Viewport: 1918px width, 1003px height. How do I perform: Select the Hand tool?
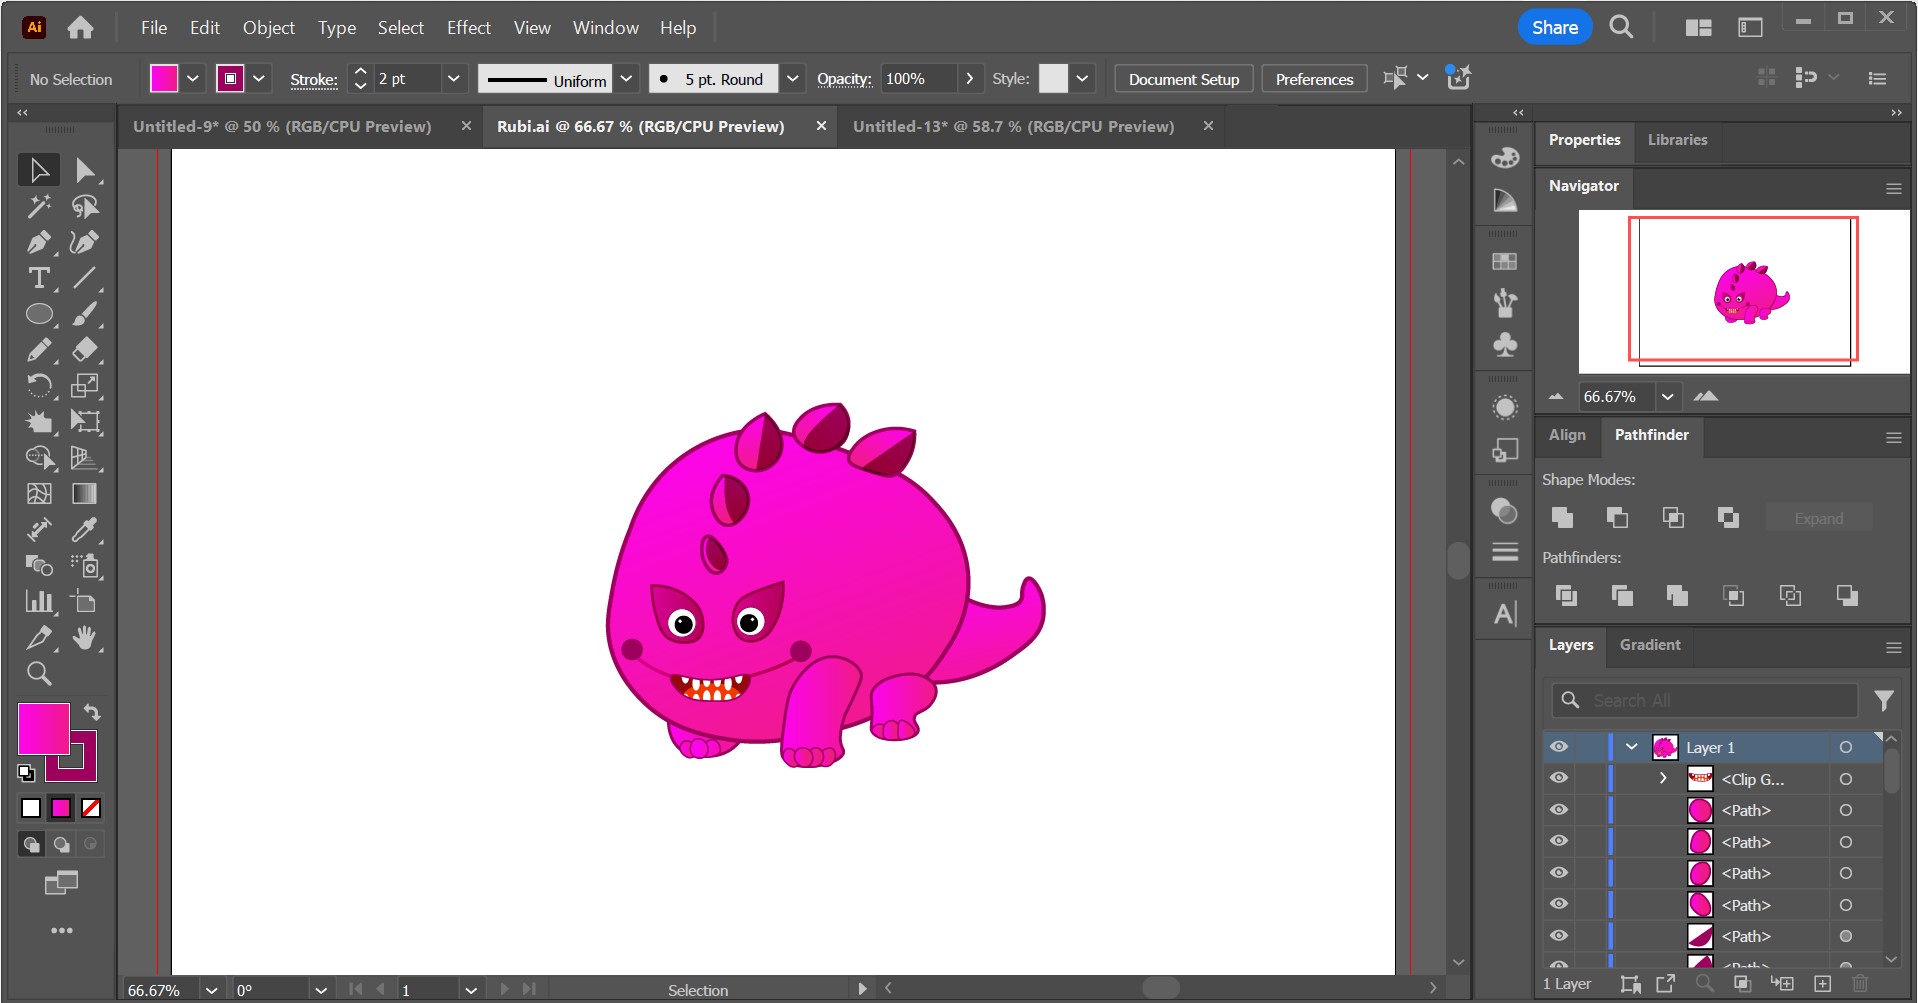click(x=85, y=638)
